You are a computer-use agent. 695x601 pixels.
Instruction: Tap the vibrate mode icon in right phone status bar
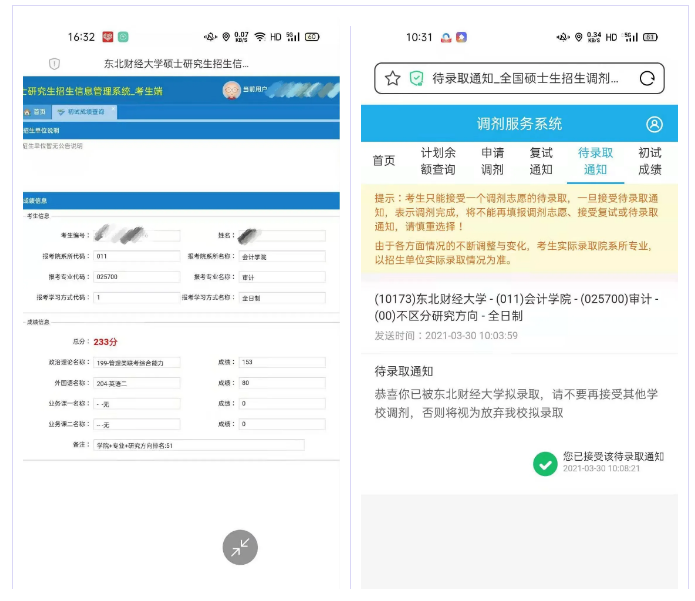(x=563, y=37)
